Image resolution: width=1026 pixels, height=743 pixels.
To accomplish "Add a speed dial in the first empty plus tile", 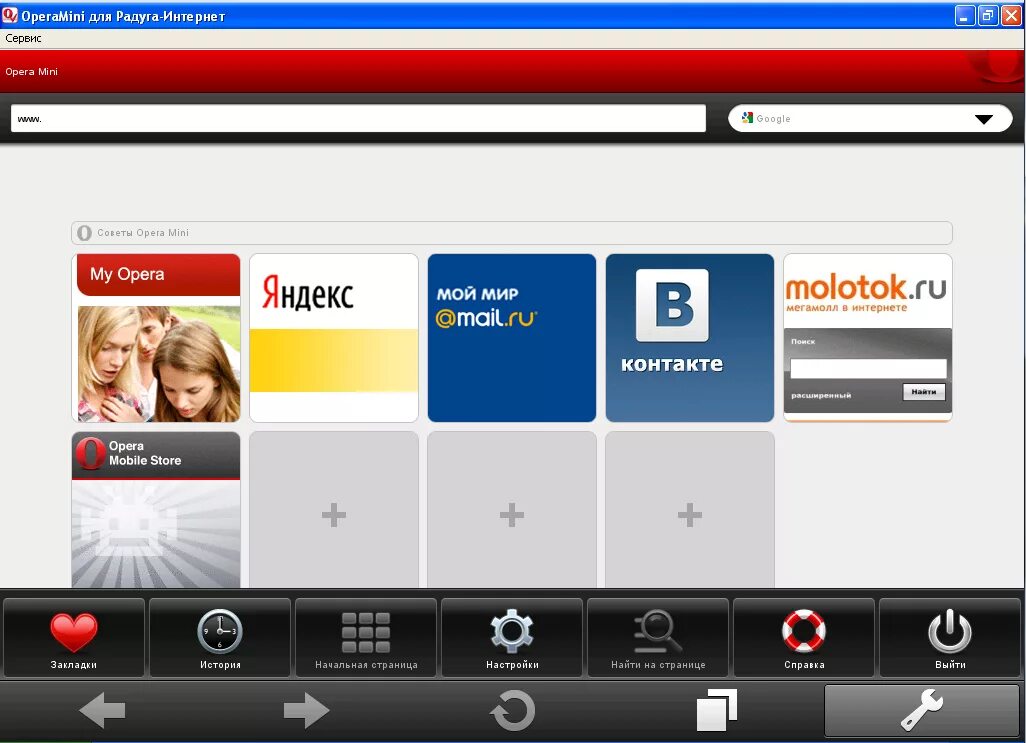I will [x=334, y=510].
